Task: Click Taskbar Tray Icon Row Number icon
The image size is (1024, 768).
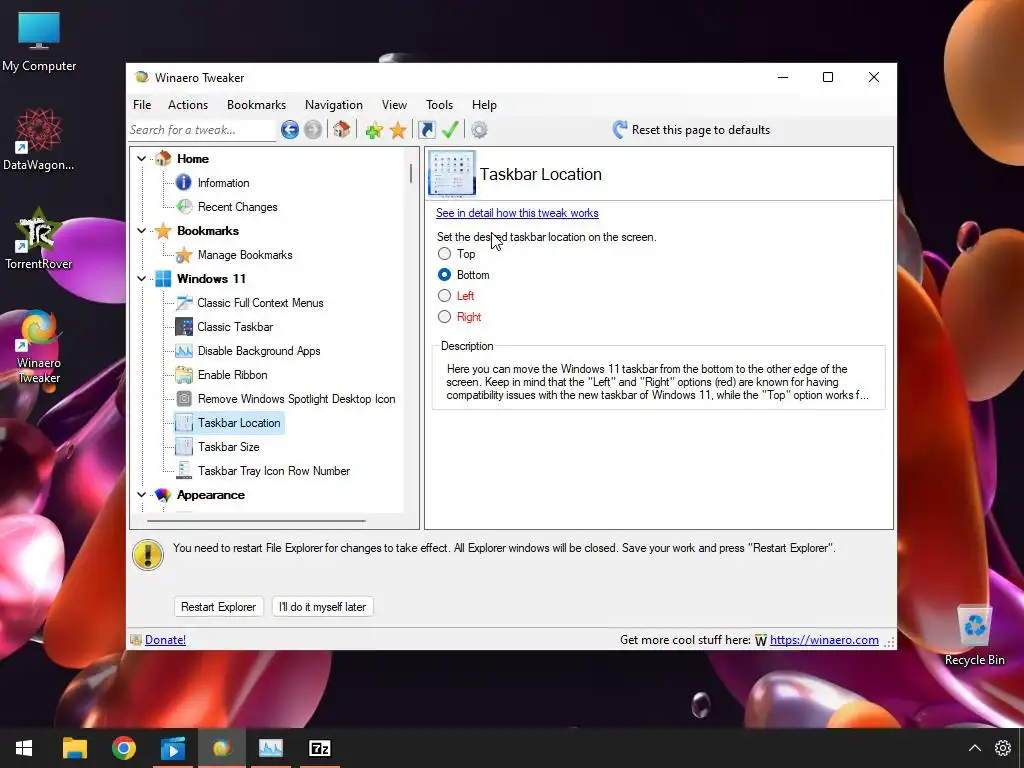Action: tap(184, 471)
